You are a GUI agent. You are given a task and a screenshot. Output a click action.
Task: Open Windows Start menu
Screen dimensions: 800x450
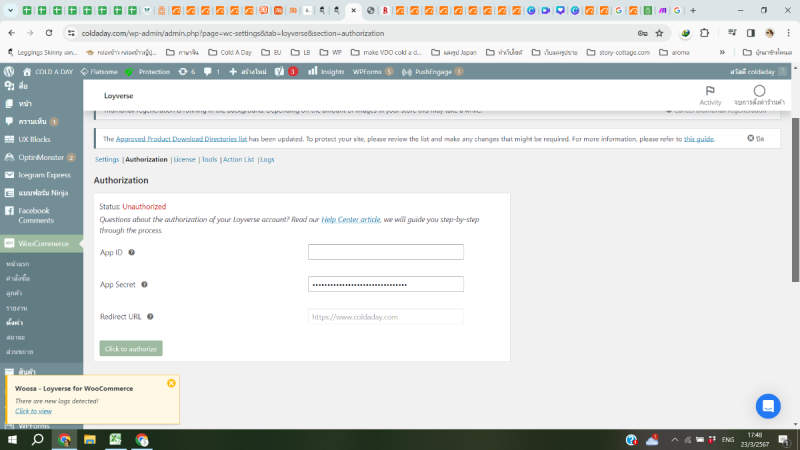point(12,439)
